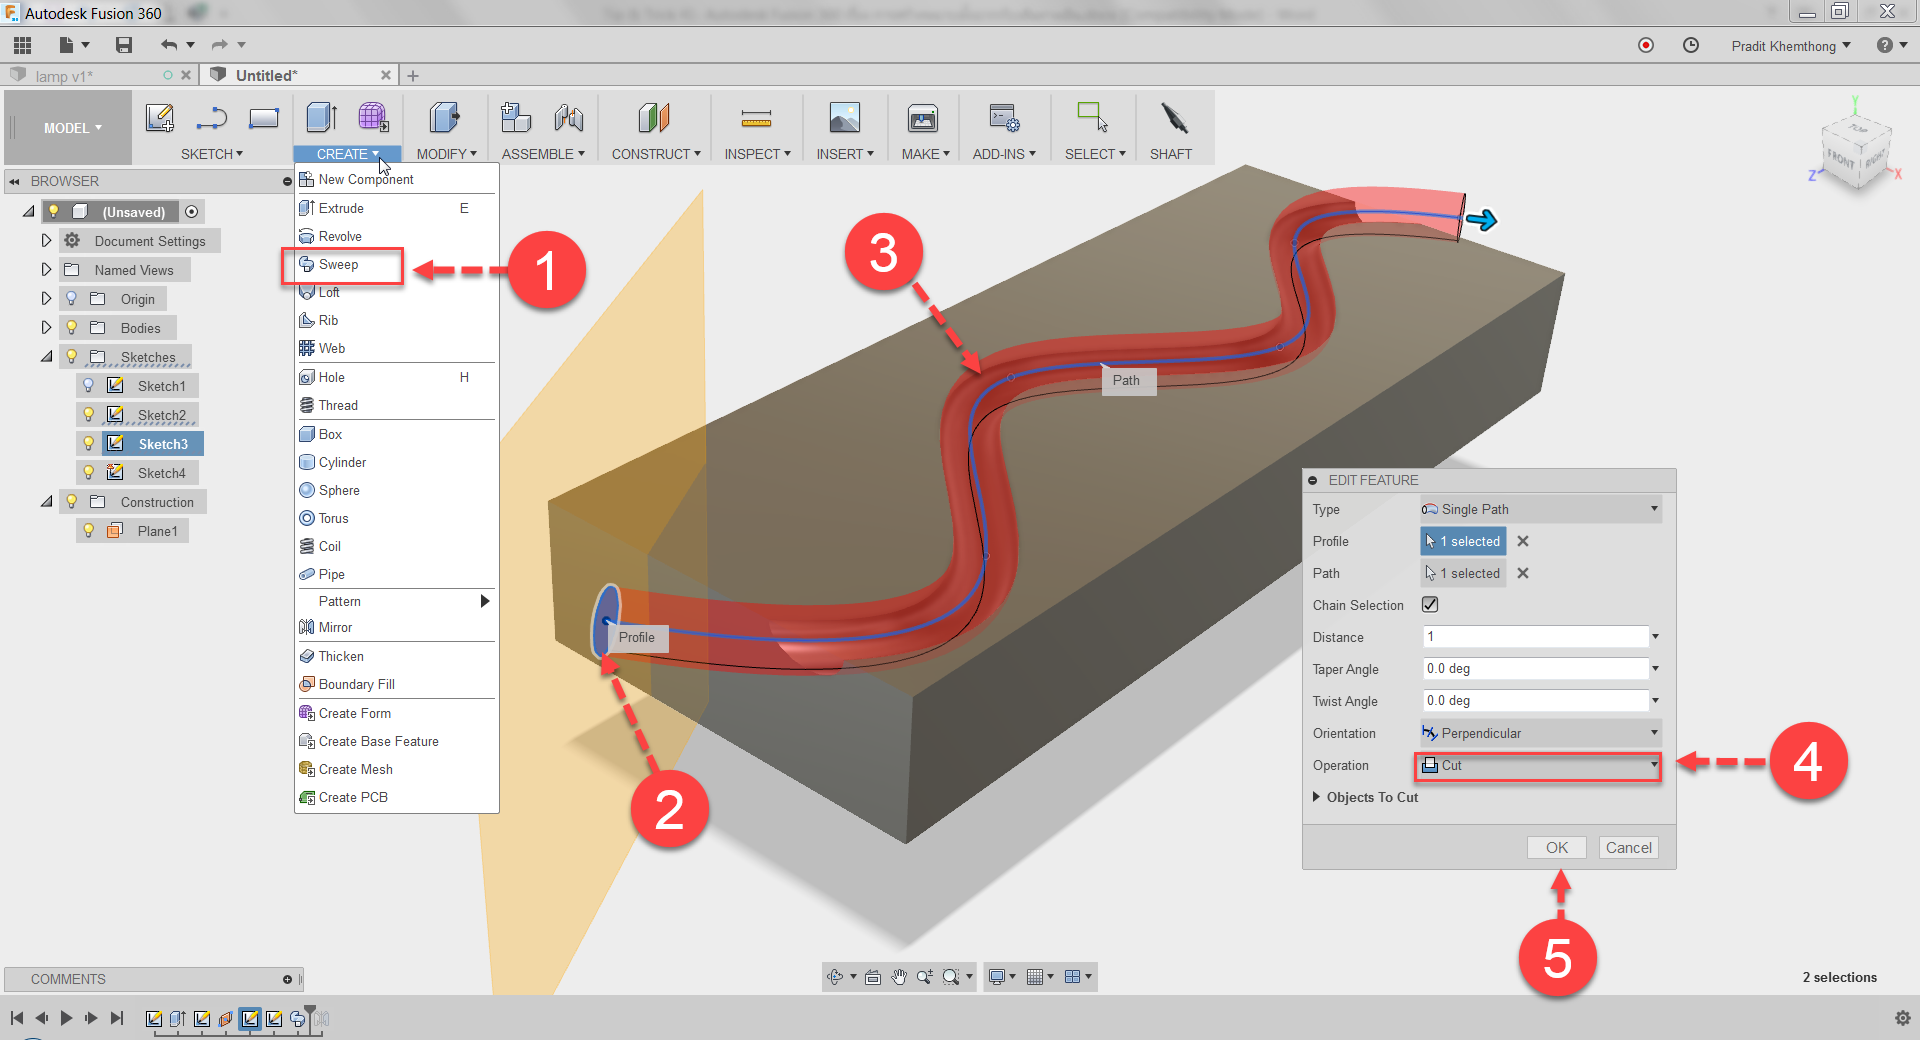Select the Loft command

pyautogui.click(x=328, y=292)
